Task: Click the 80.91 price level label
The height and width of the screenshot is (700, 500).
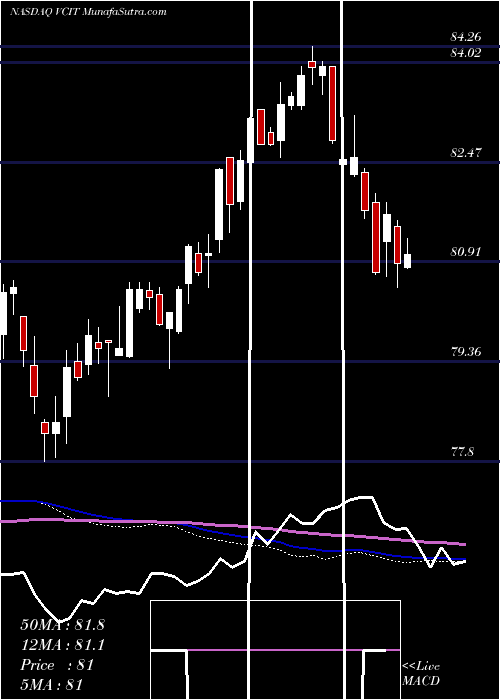Action: (x=466, y=253)
